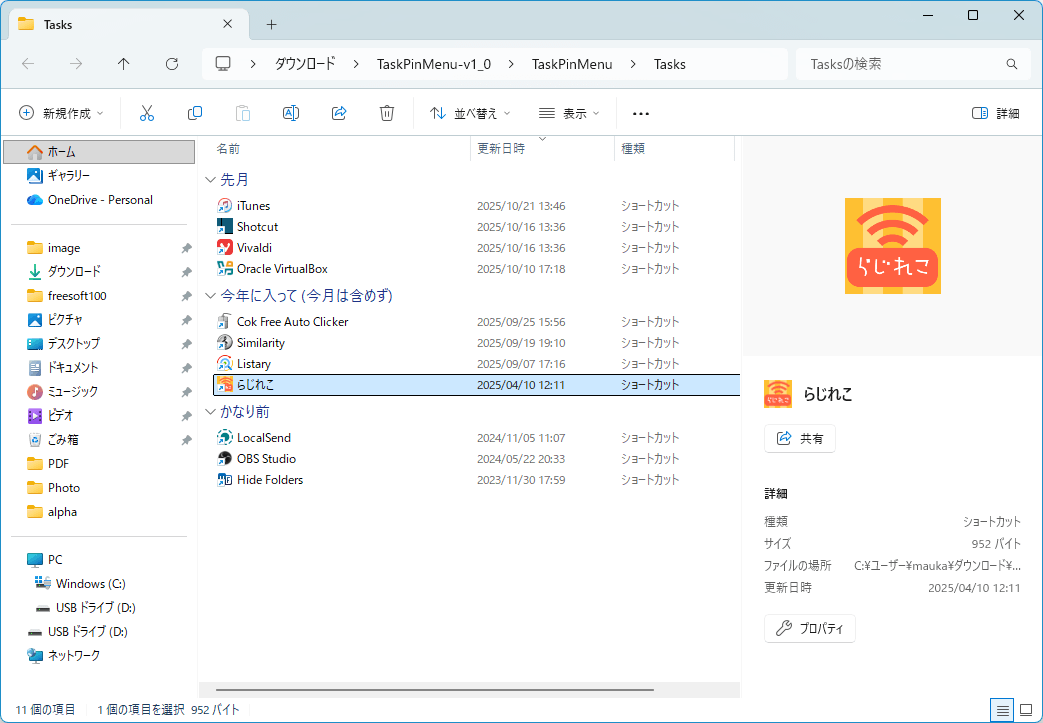Click the Copy icon in toolbar

click(x=195, y=113)
